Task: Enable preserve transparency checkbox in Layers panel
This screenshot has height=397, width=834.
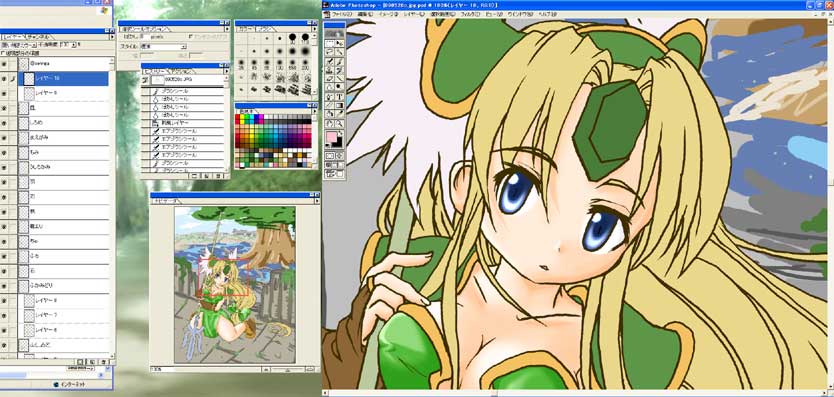Action: coord(3,53)
